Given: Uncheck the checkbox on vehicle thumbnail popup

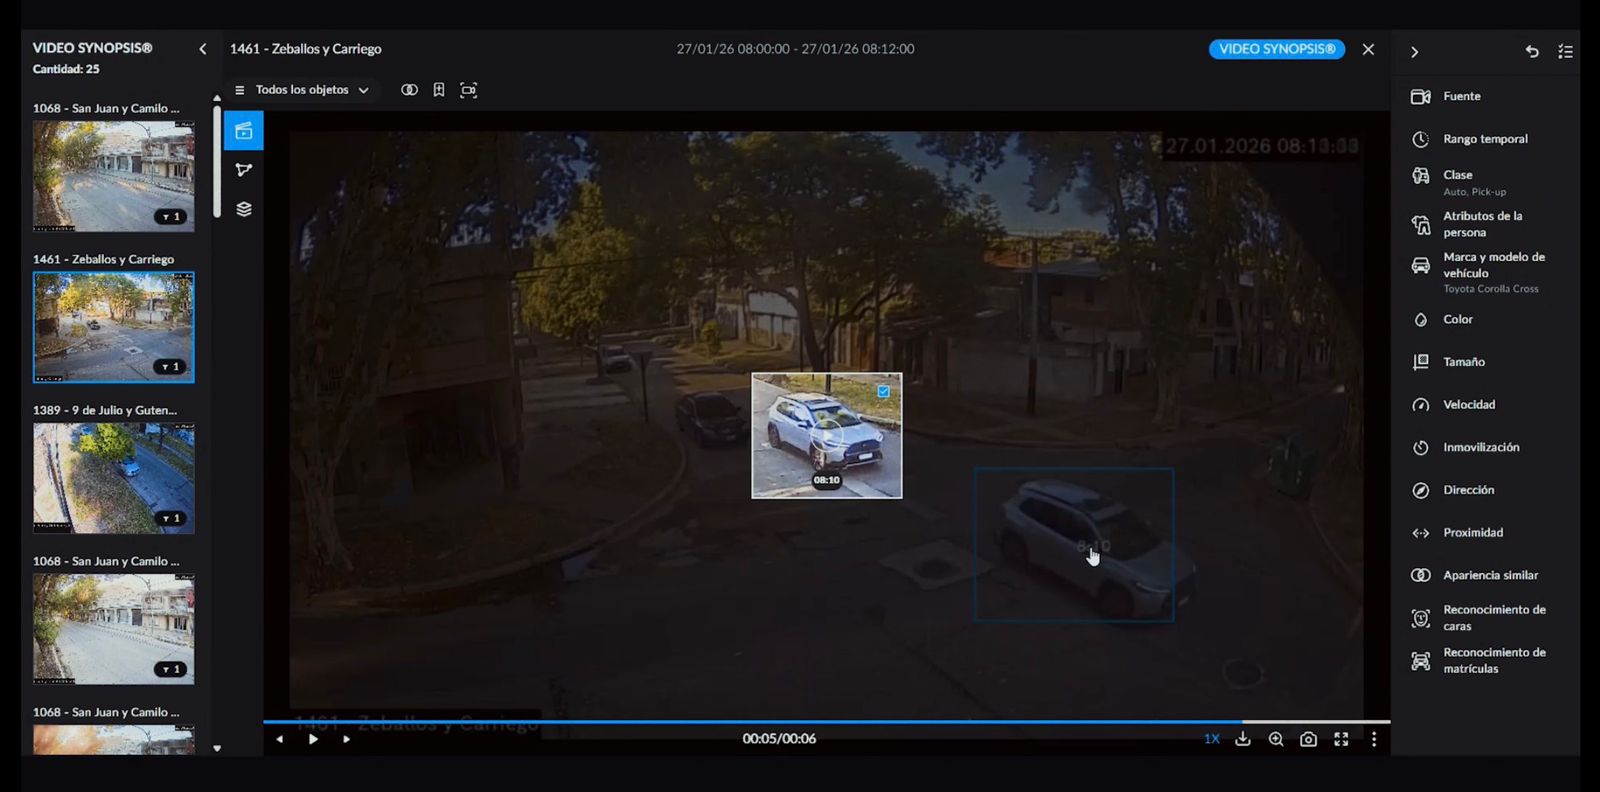Looking at the screenshot, I should tap(884, 392).
